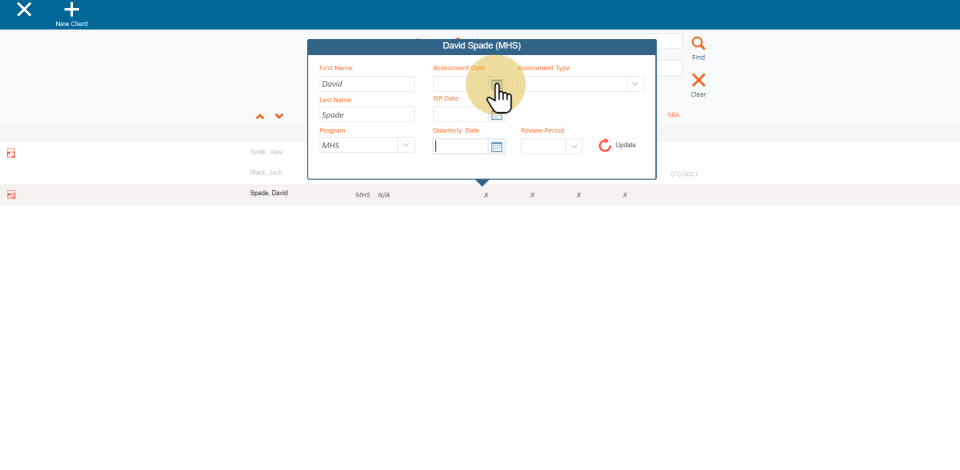960x470 pixels.
Task: Click the orange down arrow sort icon
Action: [x=279, y=117]
